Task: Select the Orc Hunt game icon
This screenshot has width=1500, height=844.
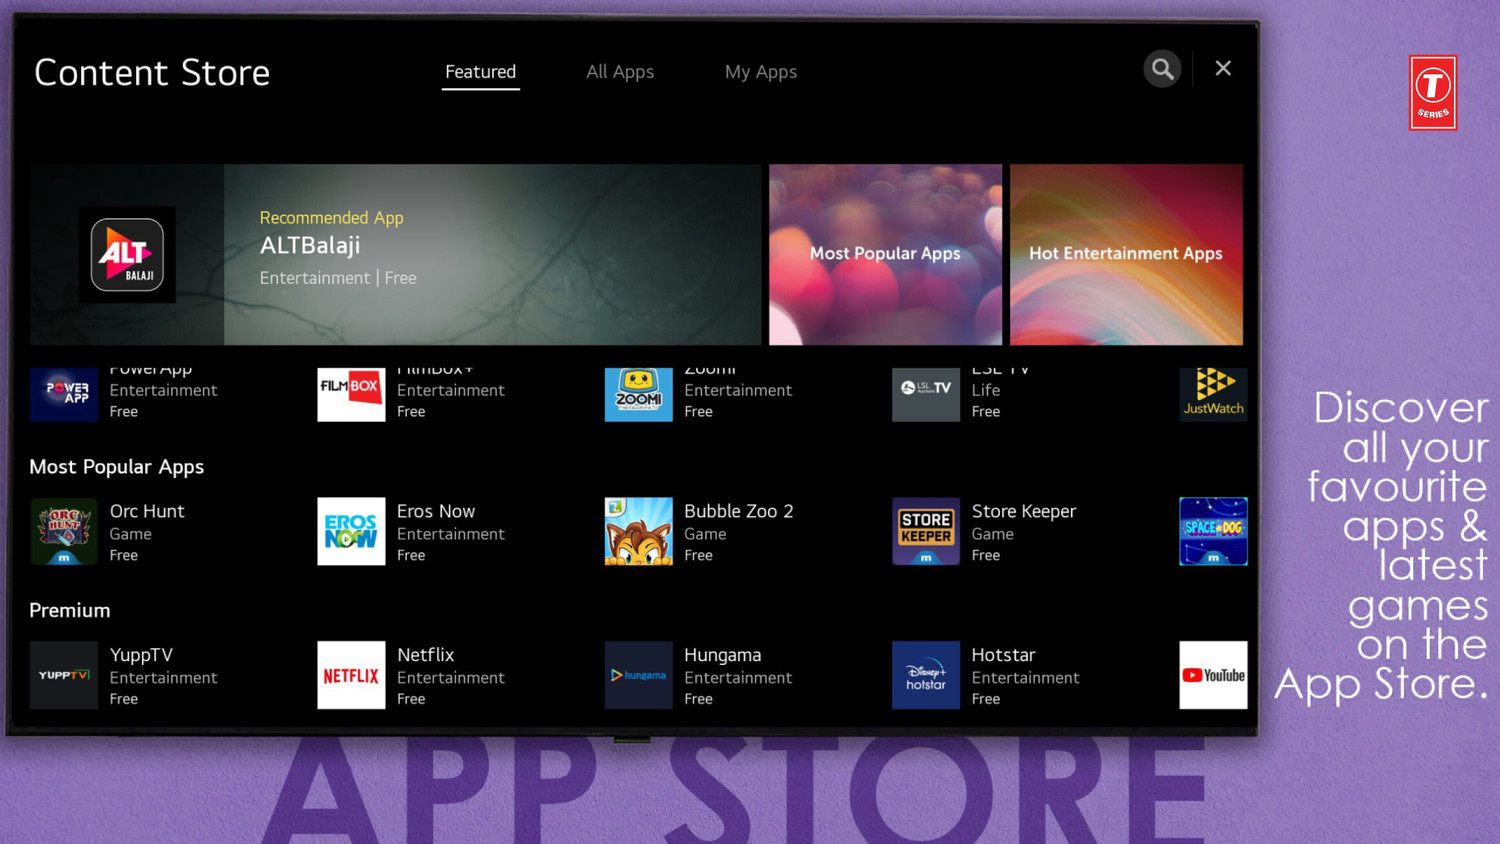Action: point(64,531)
